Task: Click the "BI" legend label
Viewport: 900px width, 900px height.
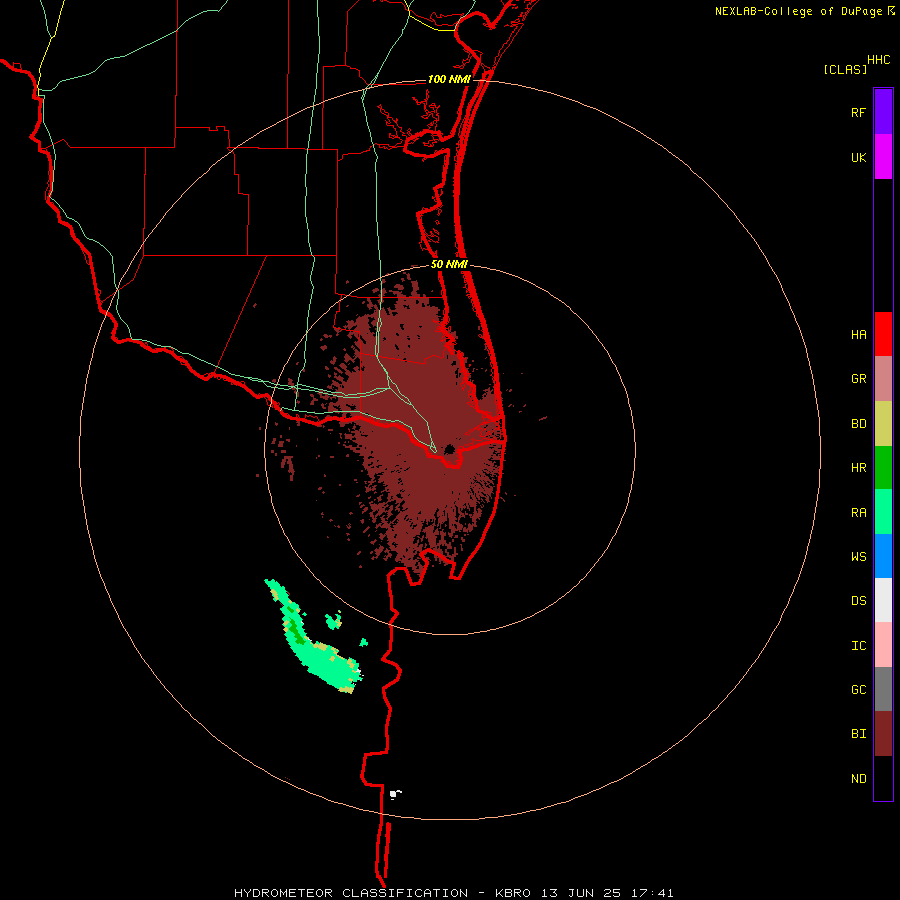Action: coord(858,734)
